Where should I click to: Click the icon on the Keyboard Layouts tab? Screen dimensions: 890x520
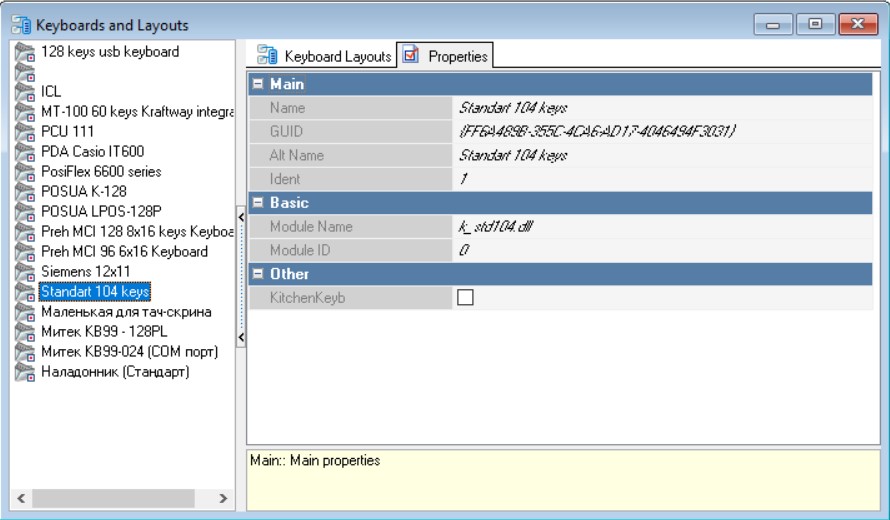(x=267, y=56)
